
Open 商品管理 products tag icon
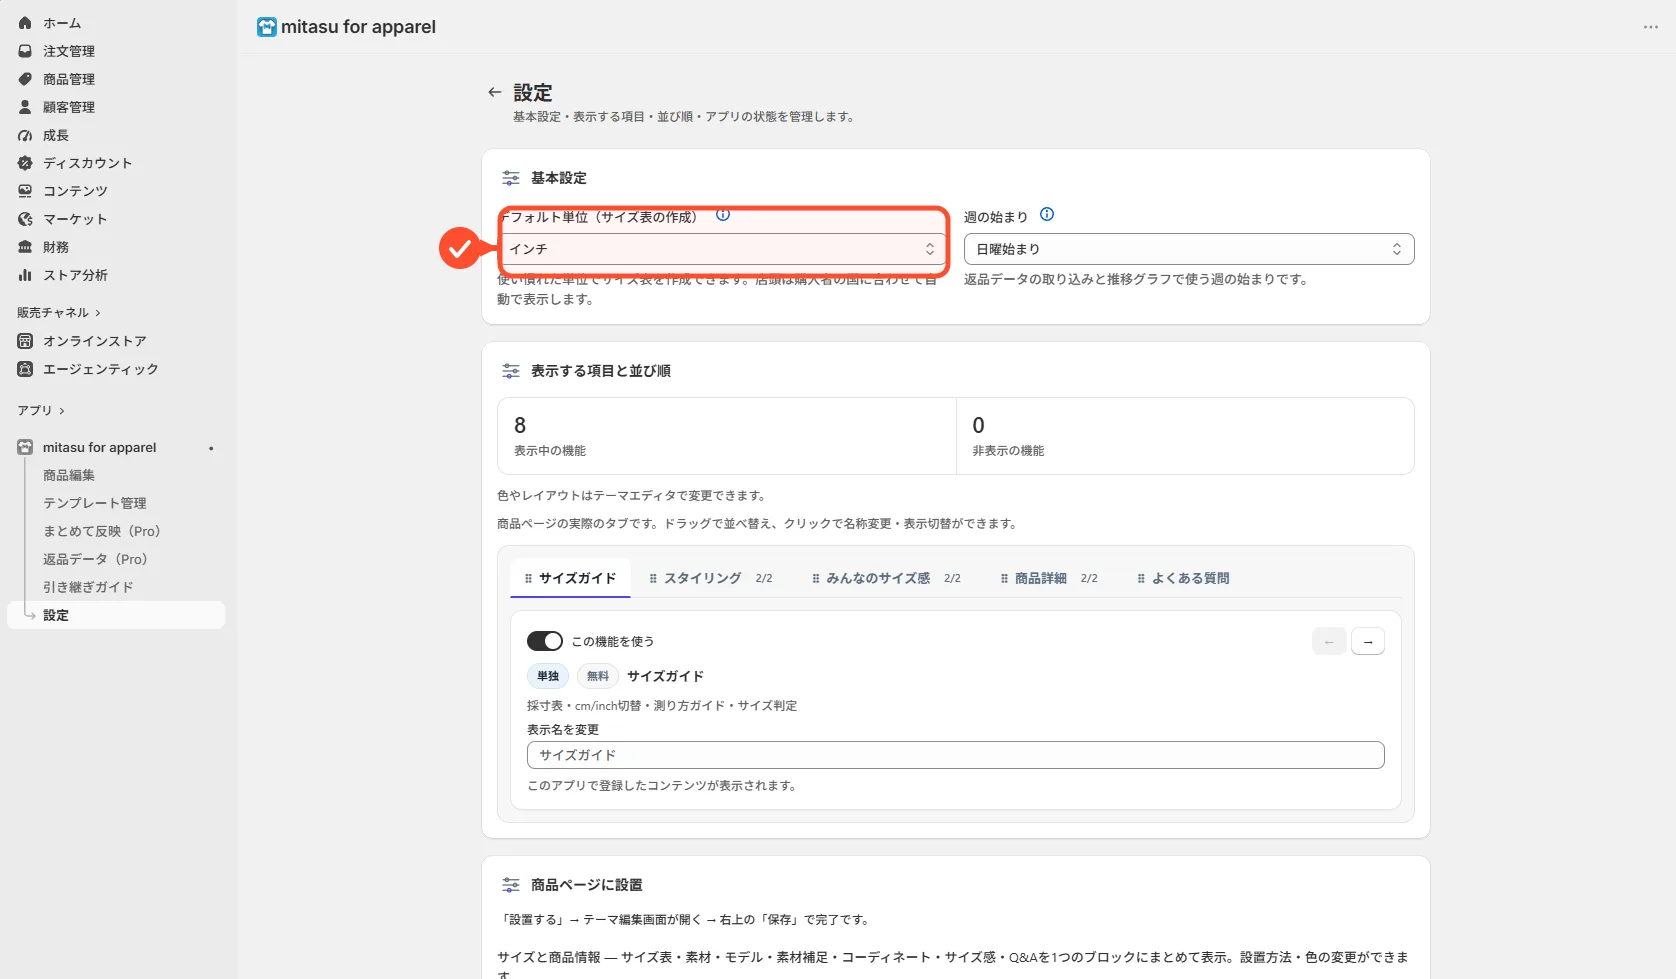[x=25, y=79]
